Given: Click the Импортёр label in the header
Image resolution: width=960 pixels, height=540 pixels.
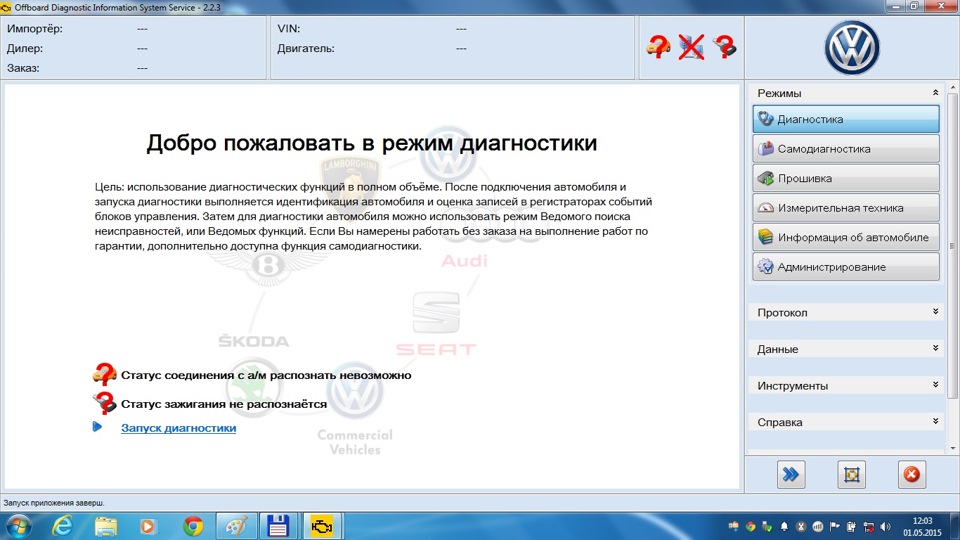Looking at the screenshot, I should click(x=35, y=29).
